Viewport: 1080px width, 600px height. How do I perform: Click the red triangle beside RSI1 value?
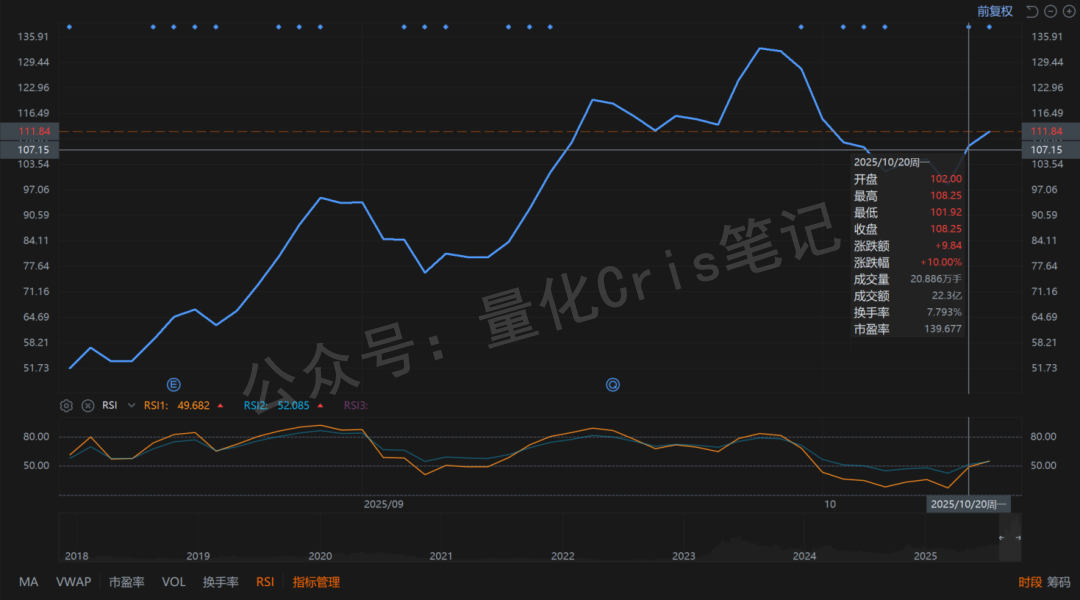tap(220, 406)
